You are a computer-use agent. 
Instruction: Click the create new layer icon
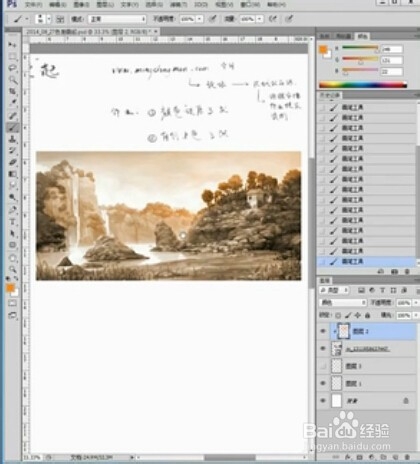pos(395,457)
